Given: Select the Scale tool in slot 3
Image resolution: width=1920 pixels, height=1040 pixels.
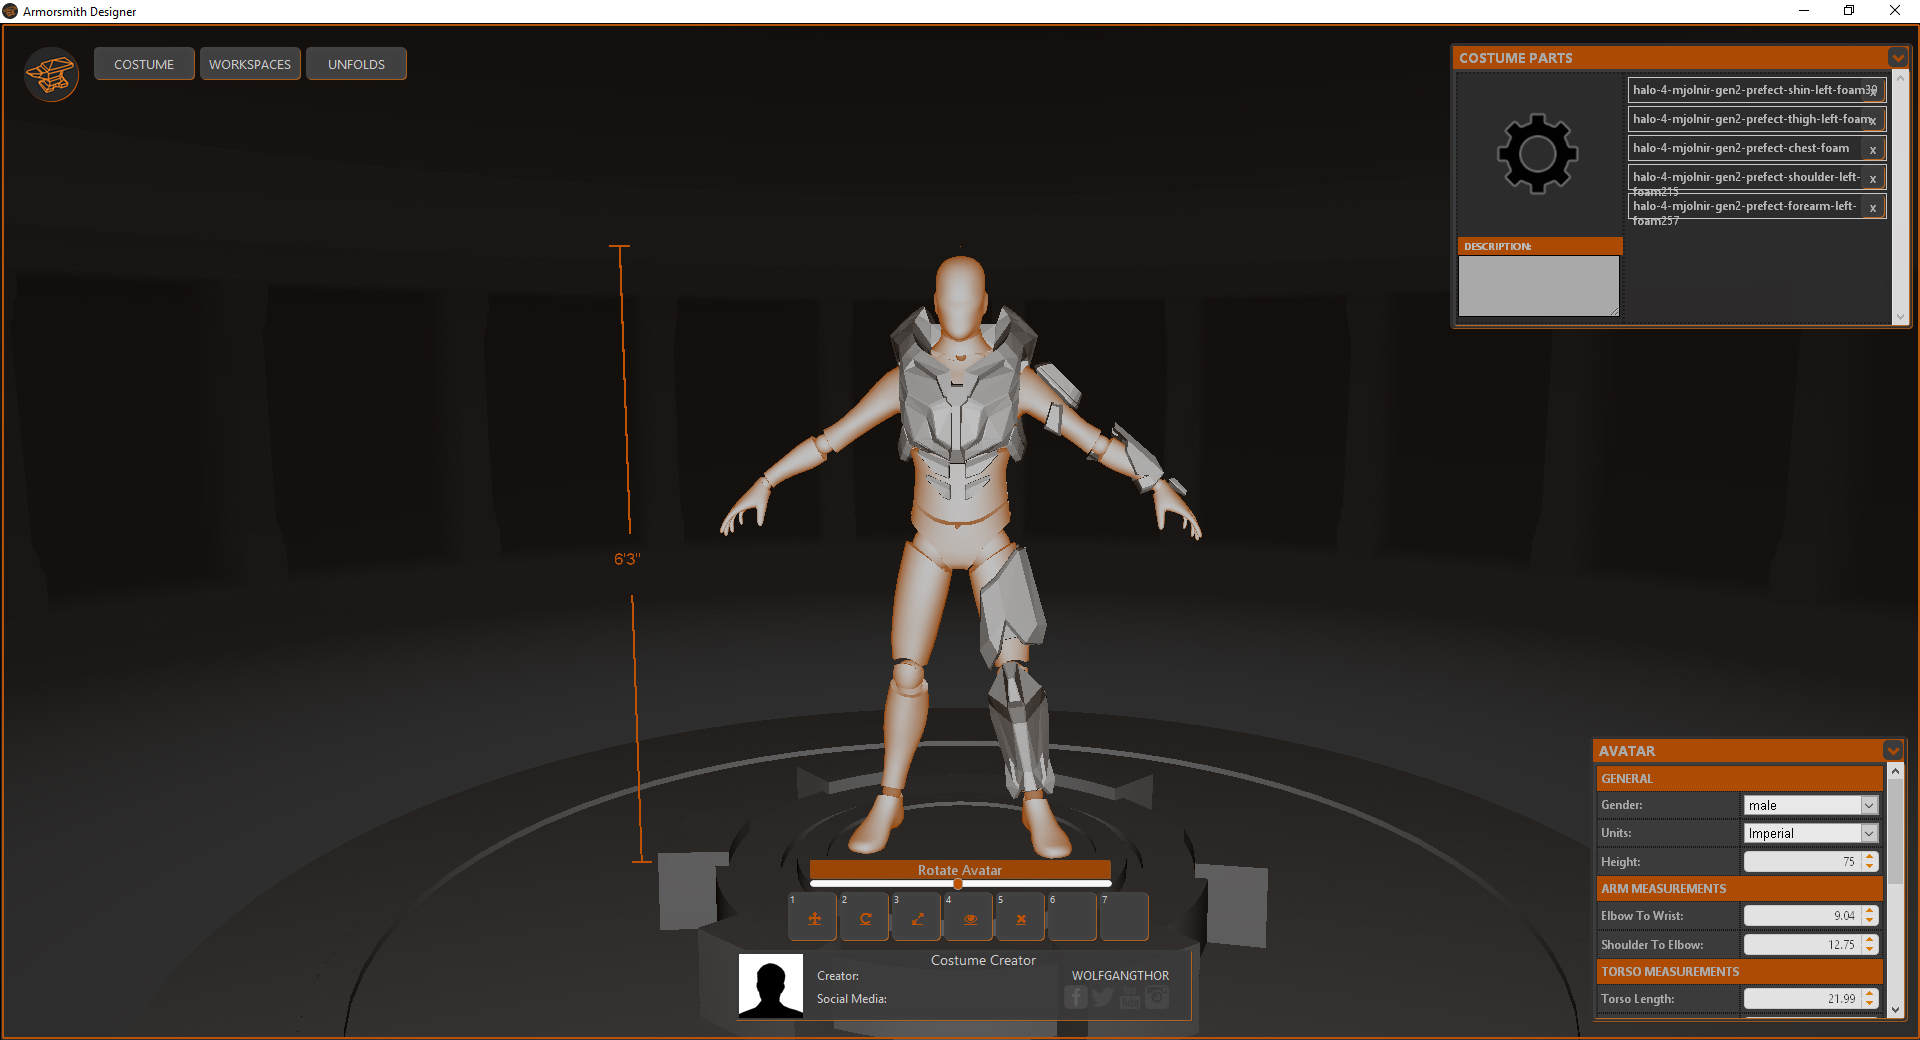Looking at the screenshot, I should tap(917, 918).
